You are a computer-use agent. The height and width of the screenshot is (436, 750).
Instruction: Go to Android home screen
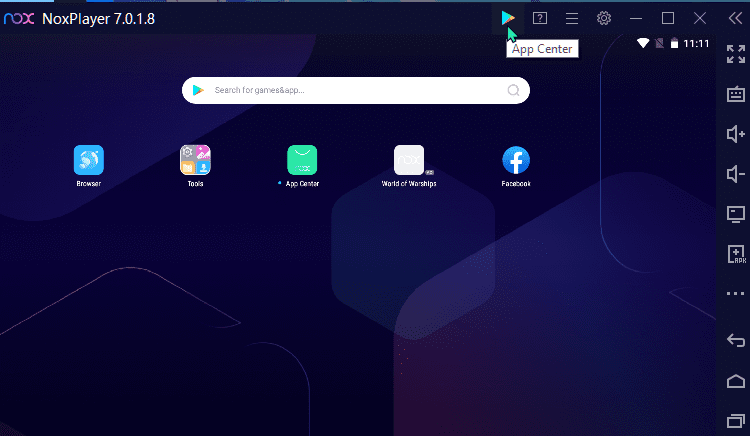click(x=736, y=381)
